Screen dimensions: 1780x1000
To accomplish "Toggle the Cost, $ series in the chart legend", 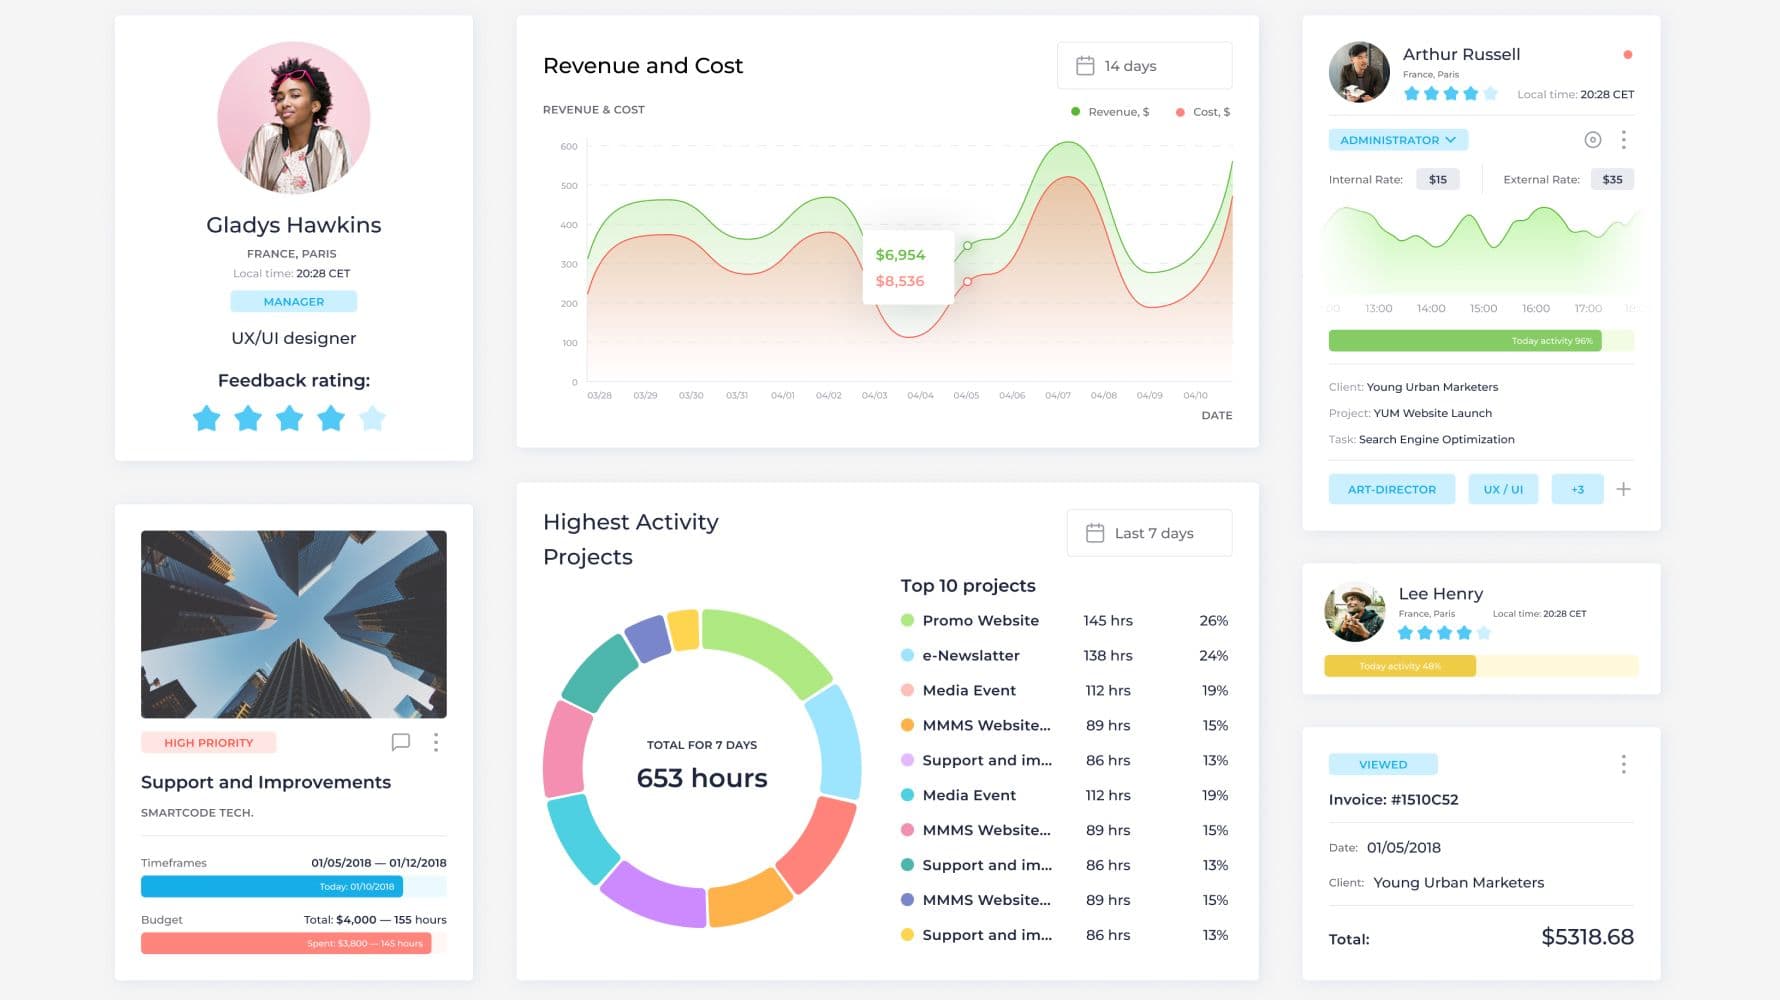I will pos(1203,112).
